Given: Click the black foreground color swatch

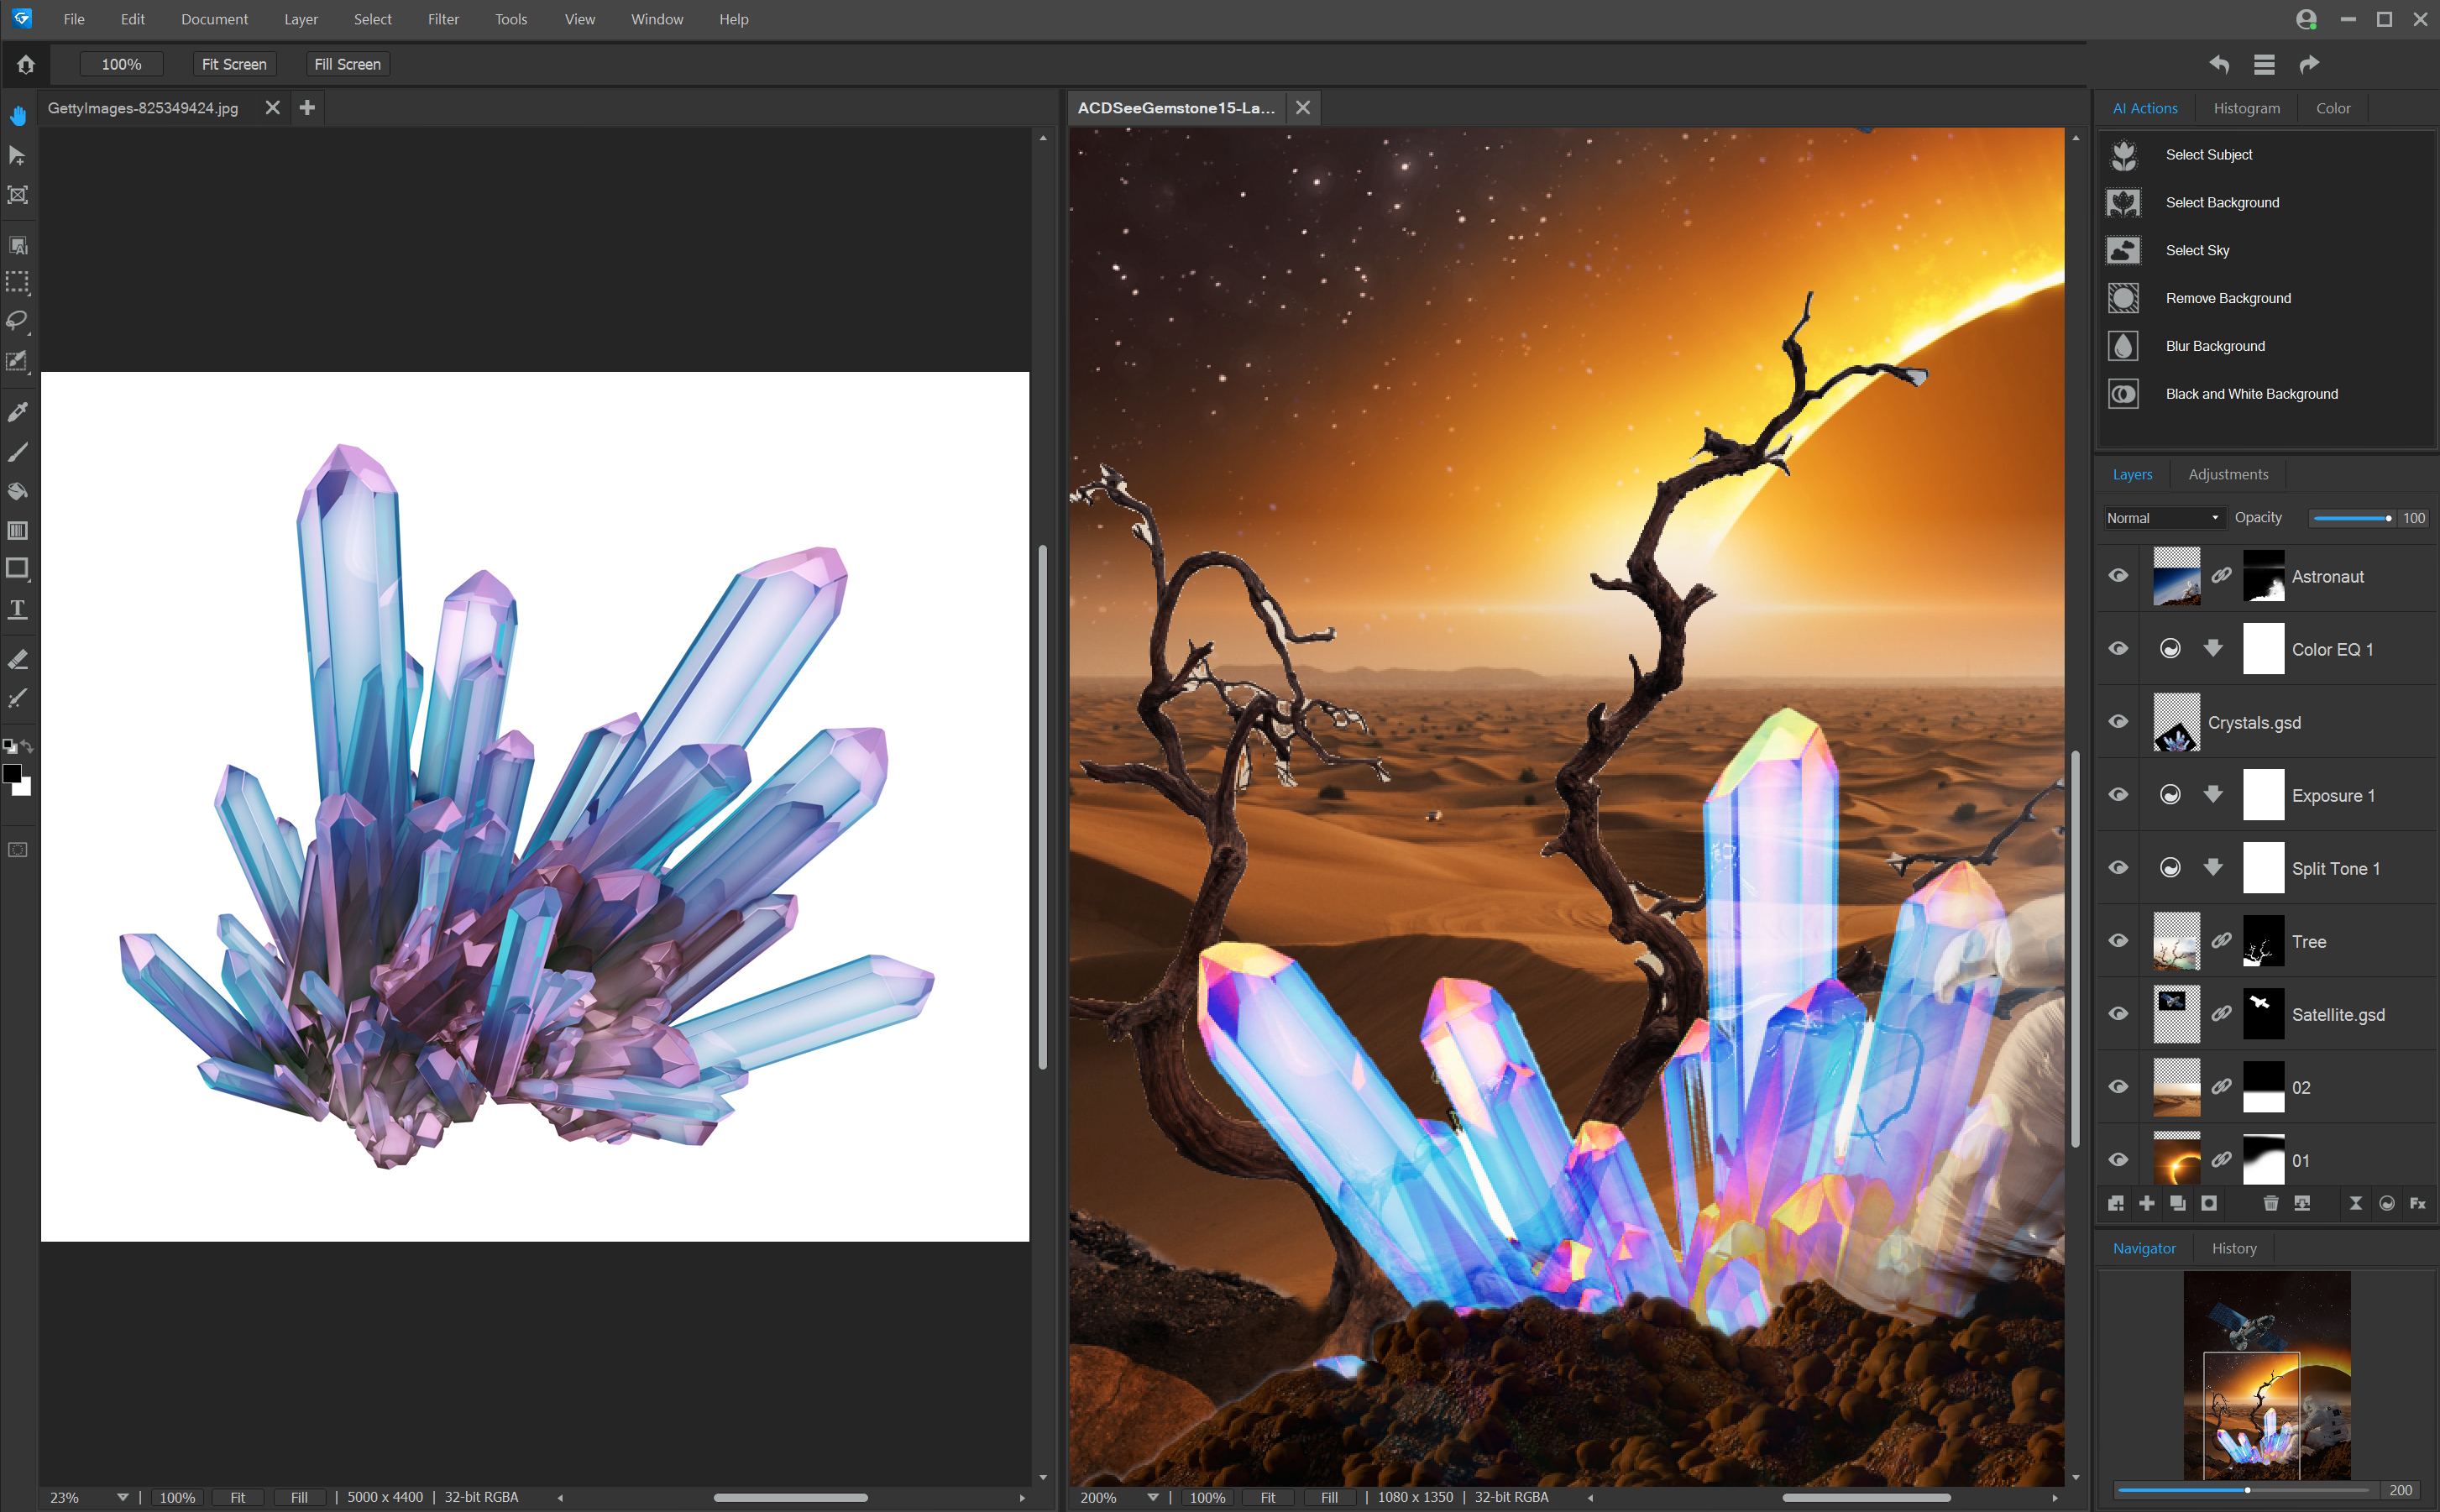Looking at the screenshot, I should click(12, 773).
